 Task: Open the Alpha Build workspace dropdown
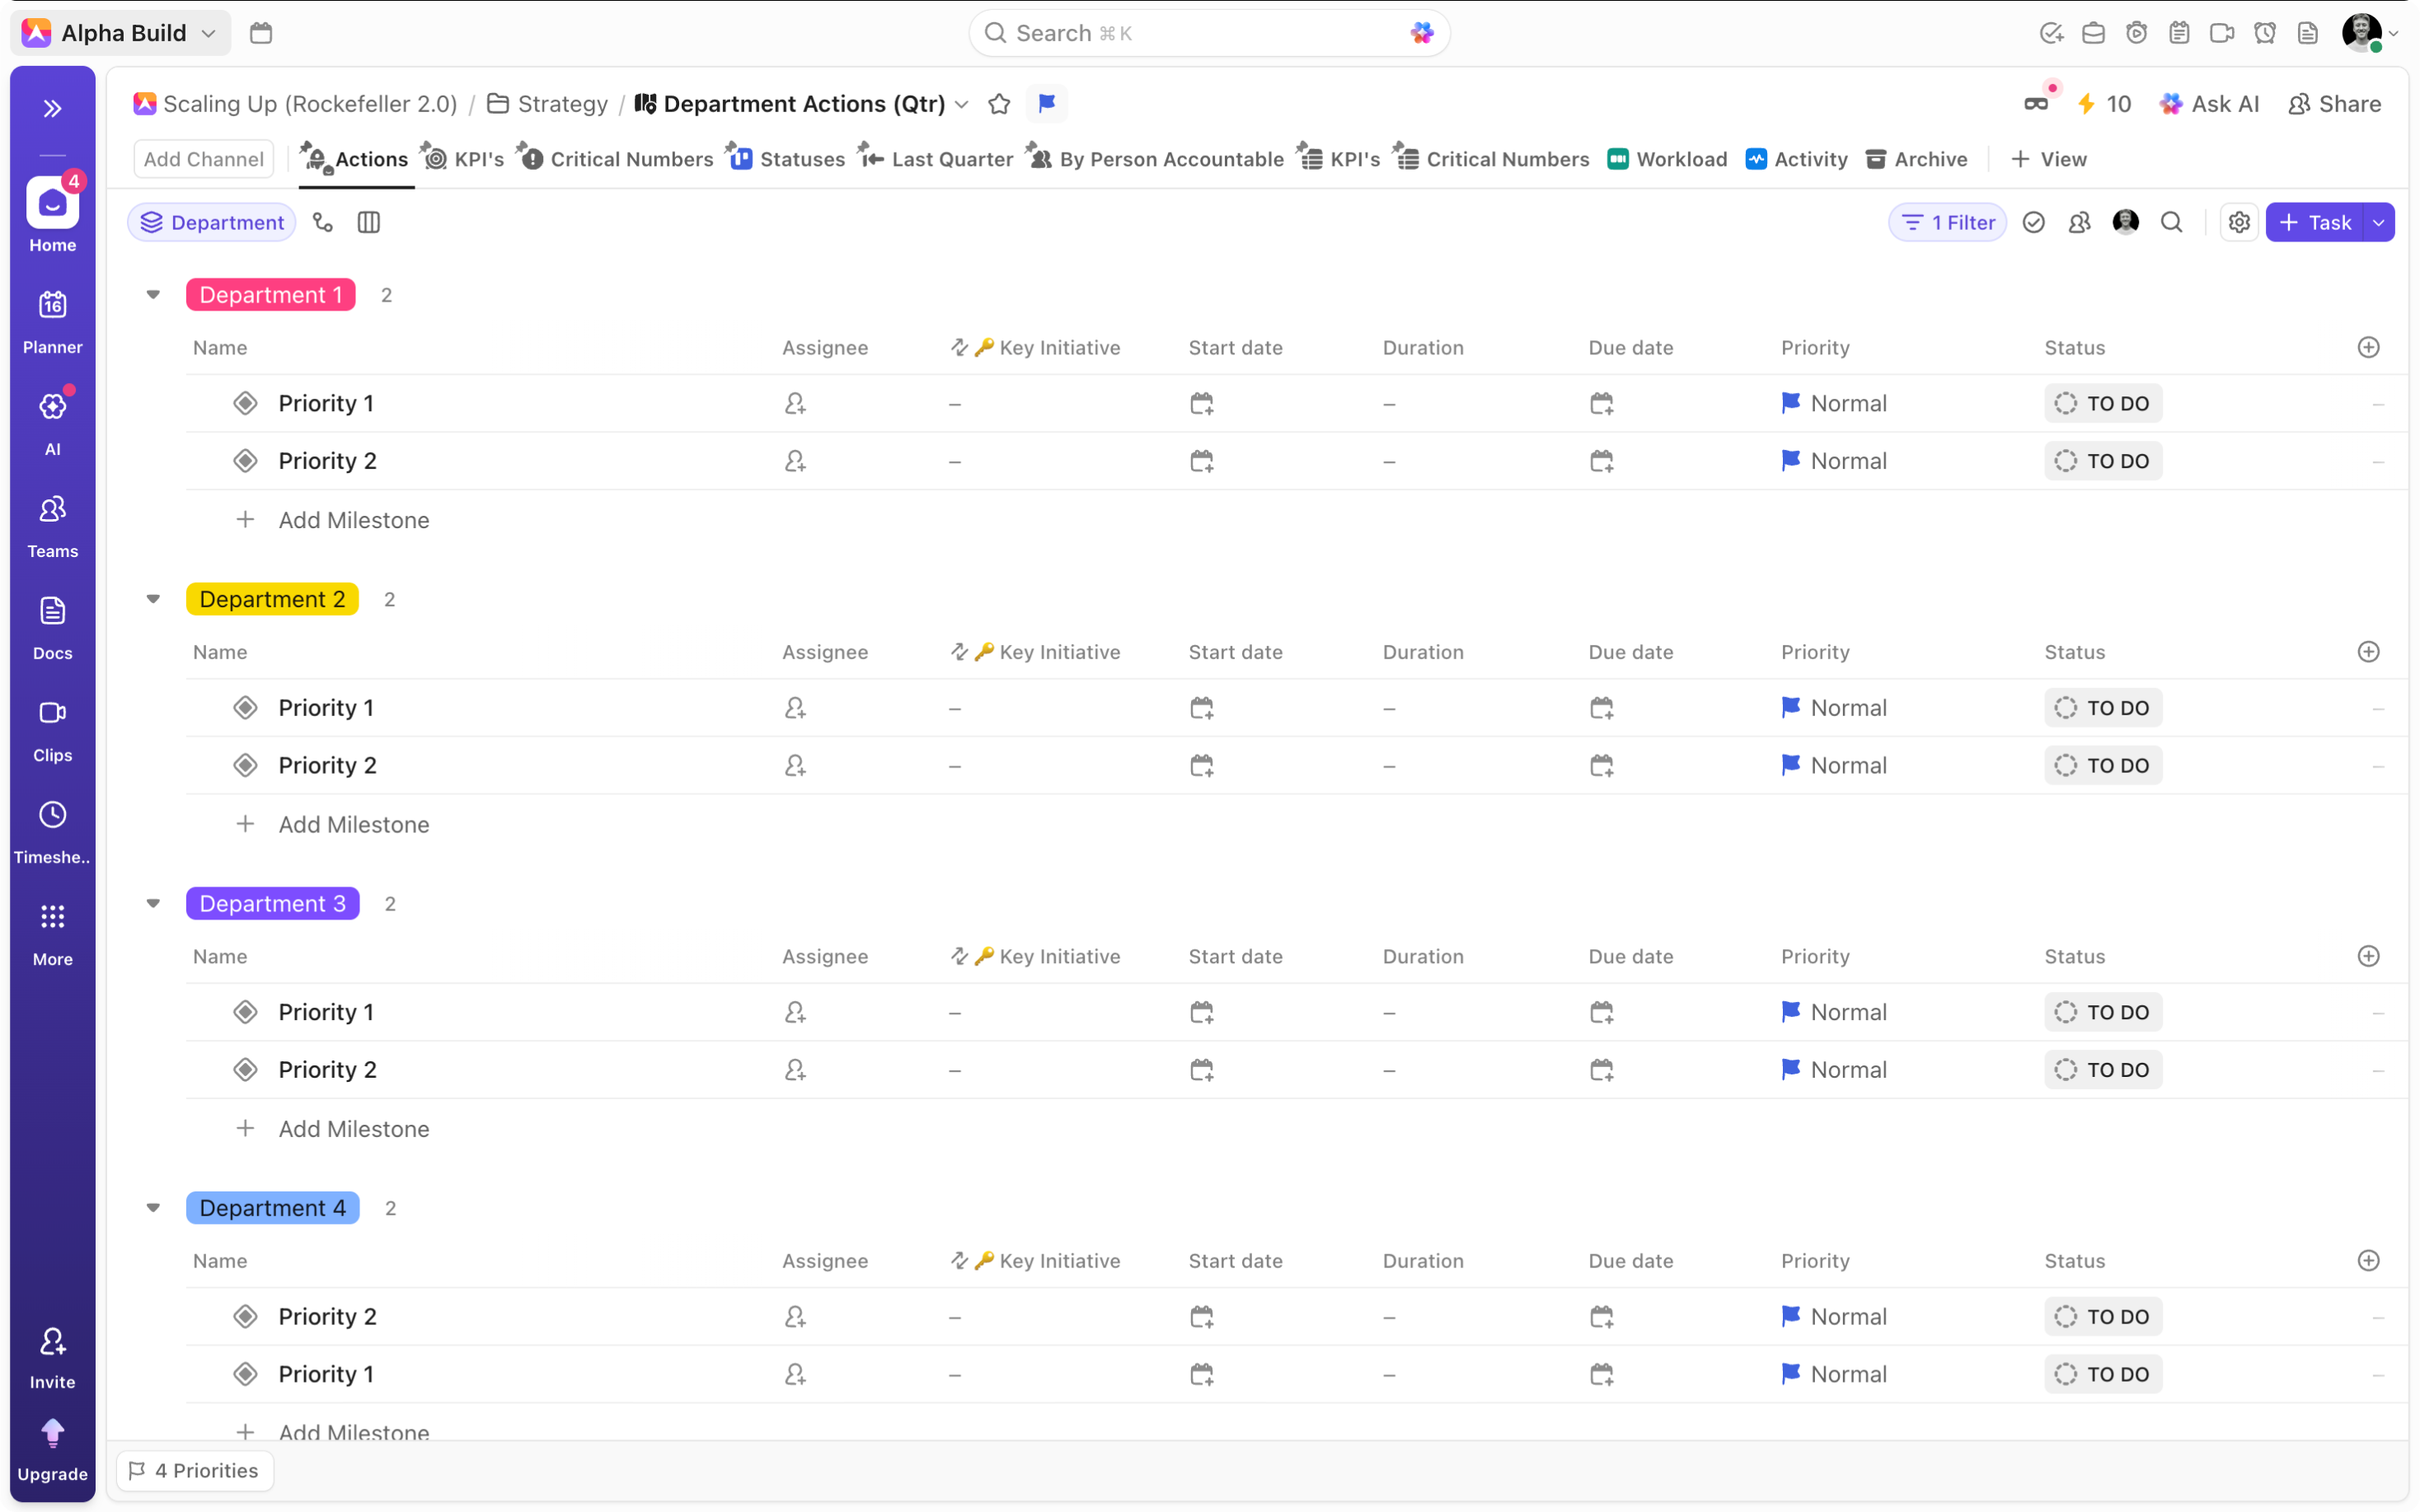[x=122, y=33]
